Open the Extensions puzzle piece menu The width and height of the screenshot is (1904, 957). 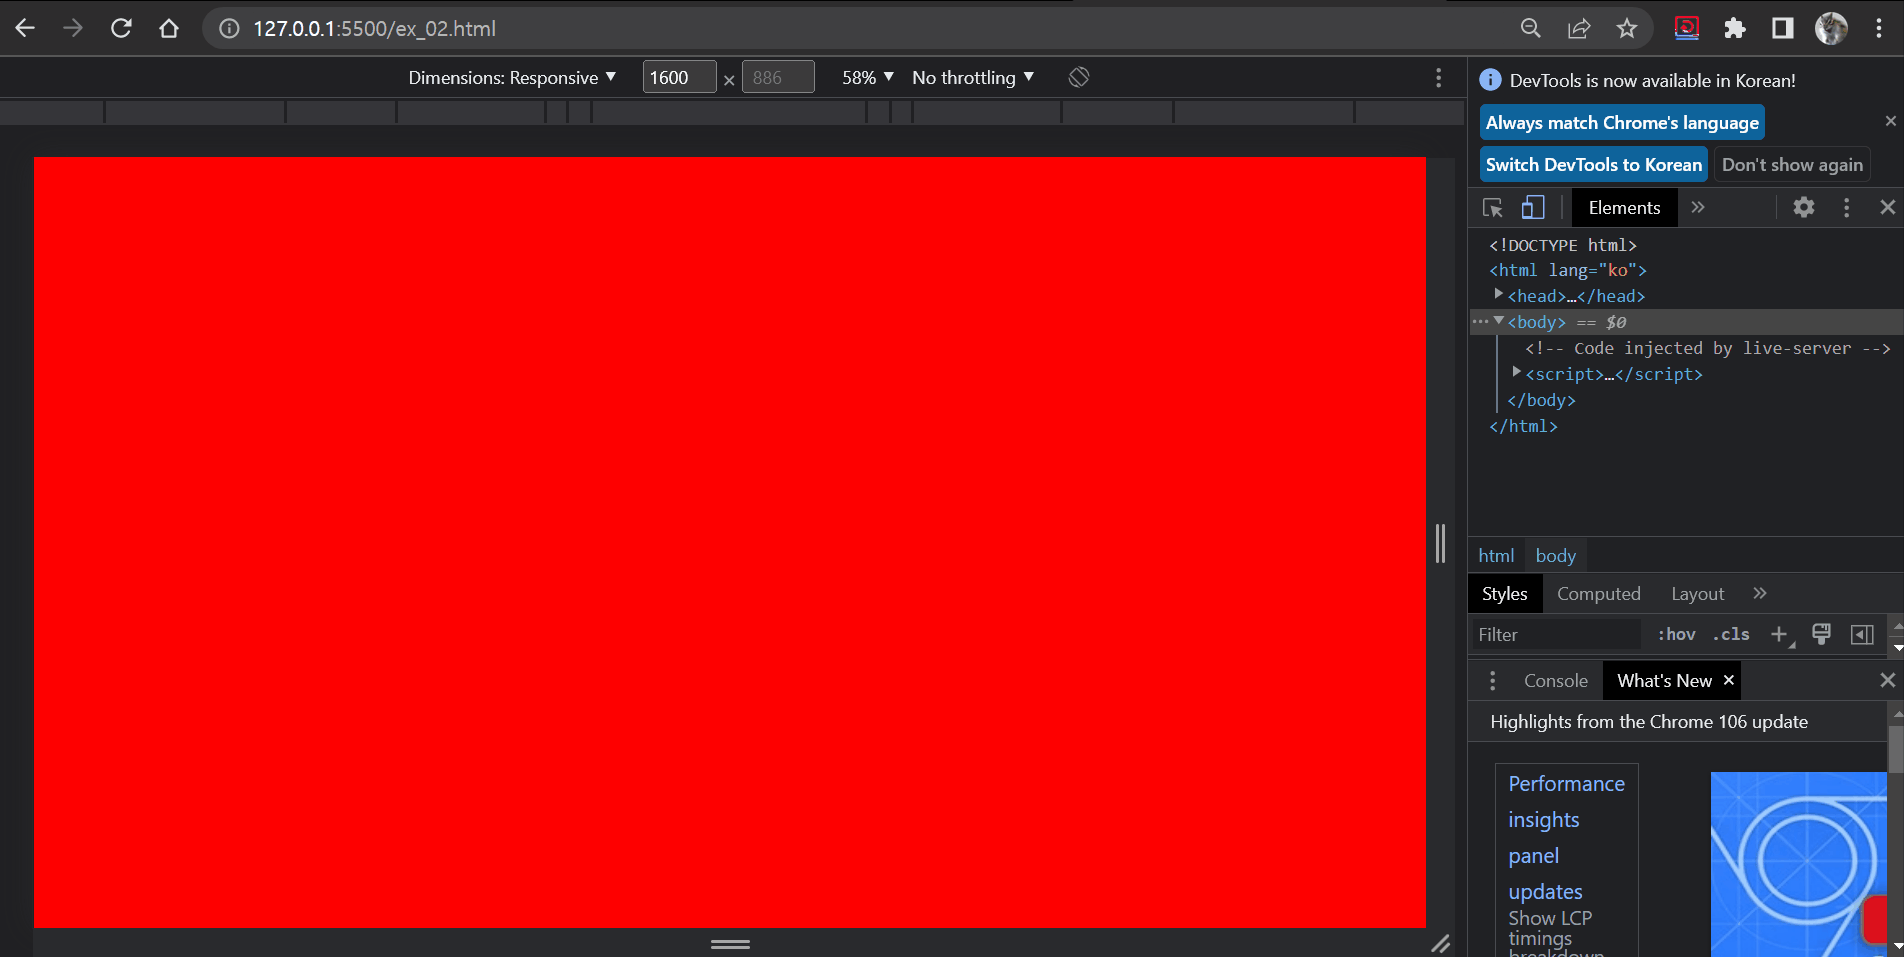pyautogui.click(x=1735, y=29)
